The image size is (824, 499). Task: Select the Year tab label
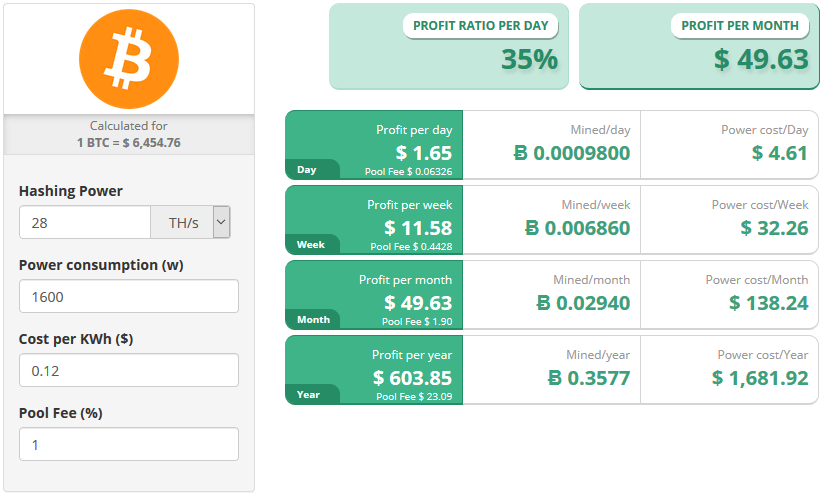pos(309,394)
